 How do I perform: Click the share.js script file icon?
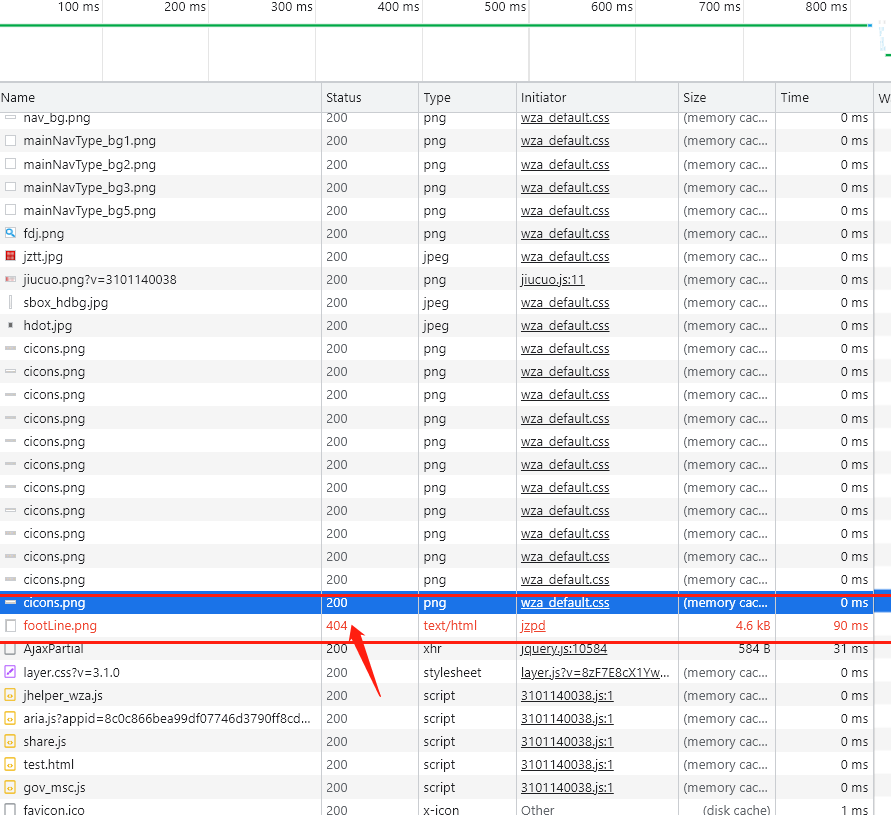pos(11,742)
